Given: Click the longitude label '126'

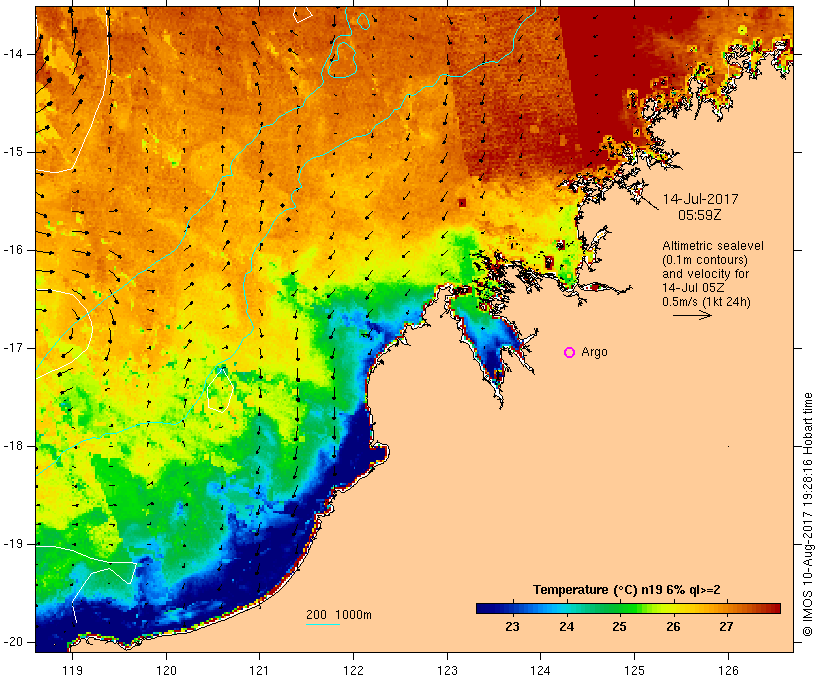Looking at the screenshot, I should (728, 671).
